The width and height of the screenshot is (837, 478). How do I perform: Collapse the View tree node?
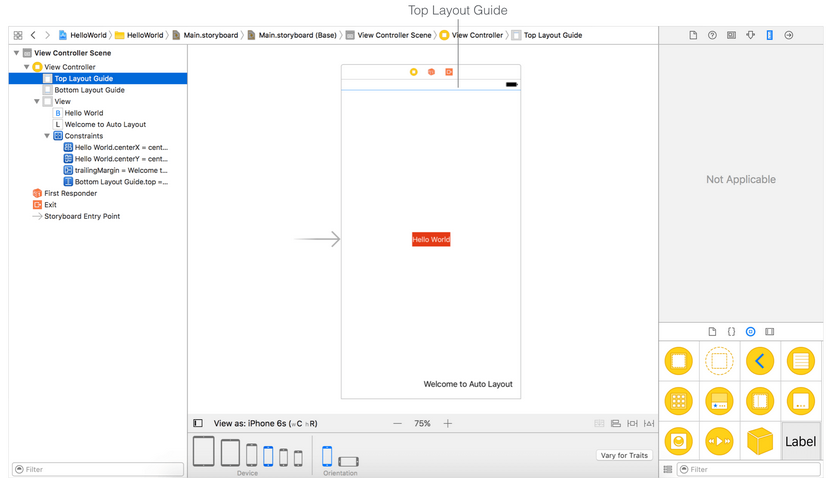coord(37,102)
